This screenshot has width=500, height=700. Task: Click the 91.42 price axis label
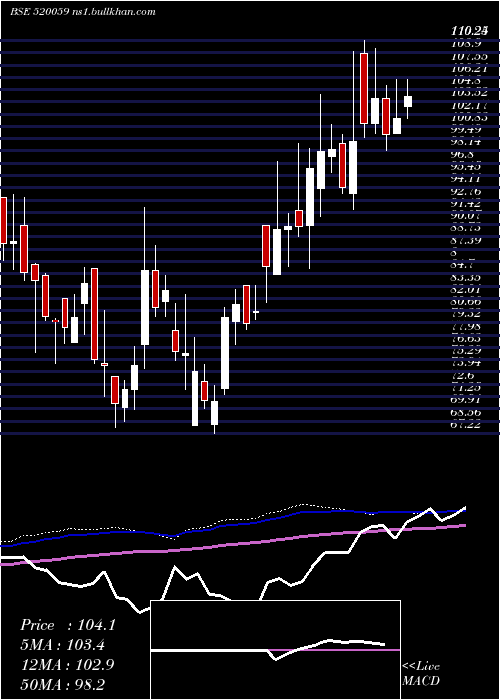click(x=468, y=204)
